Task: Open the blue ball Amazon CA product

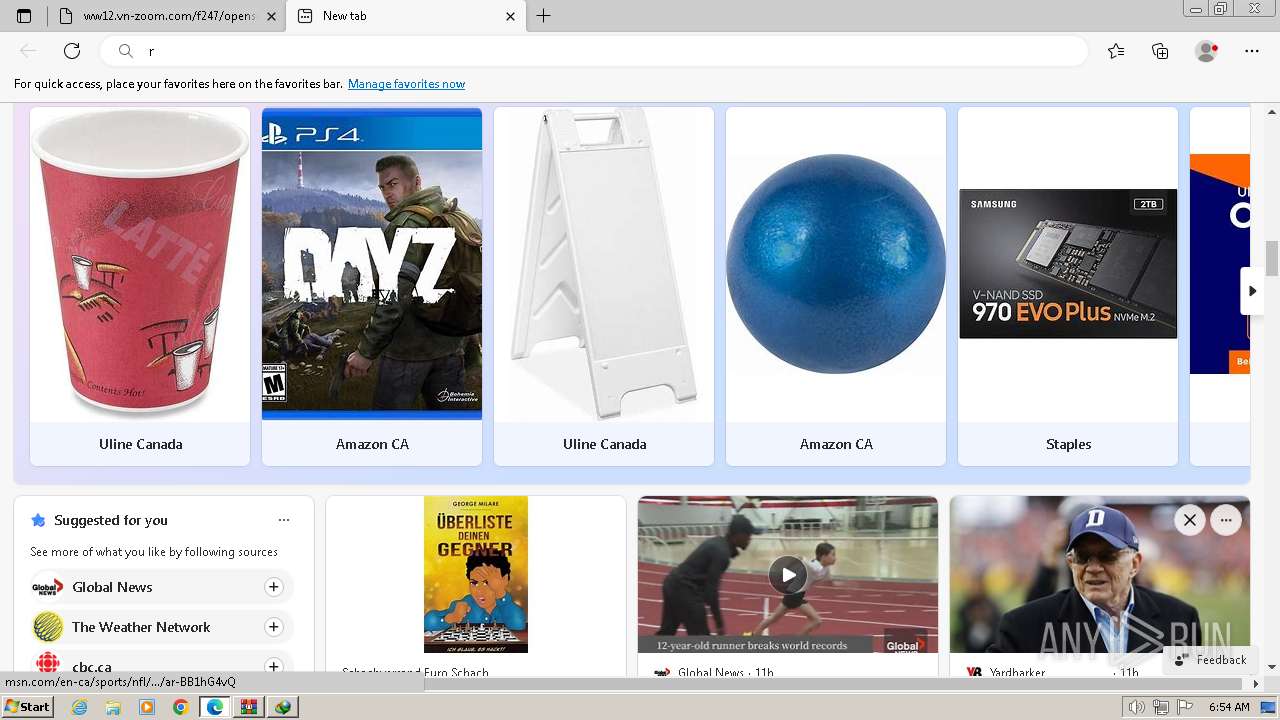Action: [x=836, y=286]
